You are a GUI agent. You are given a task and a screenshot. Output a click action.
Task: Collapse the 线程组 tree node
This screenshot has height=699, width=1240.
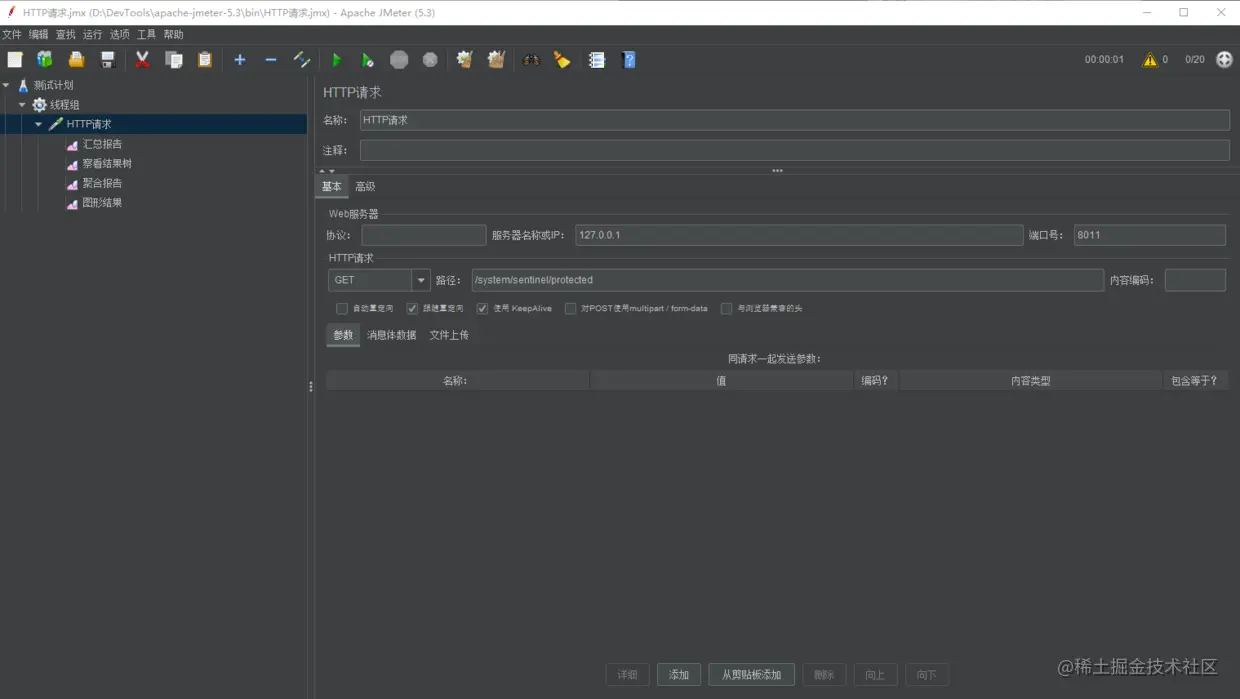coord(22,105)
